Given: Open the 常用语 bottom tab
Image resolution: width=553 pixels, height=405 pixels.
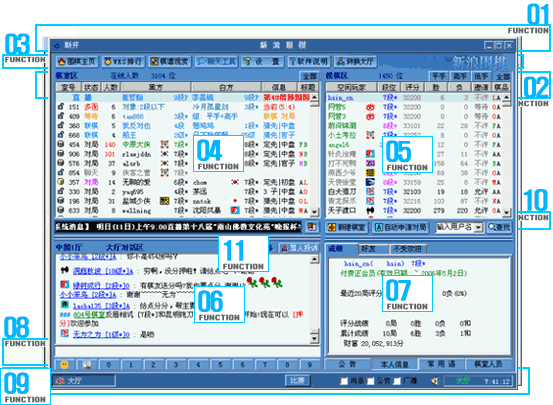Looking at the screenshot, I should [x=442, y=364].
